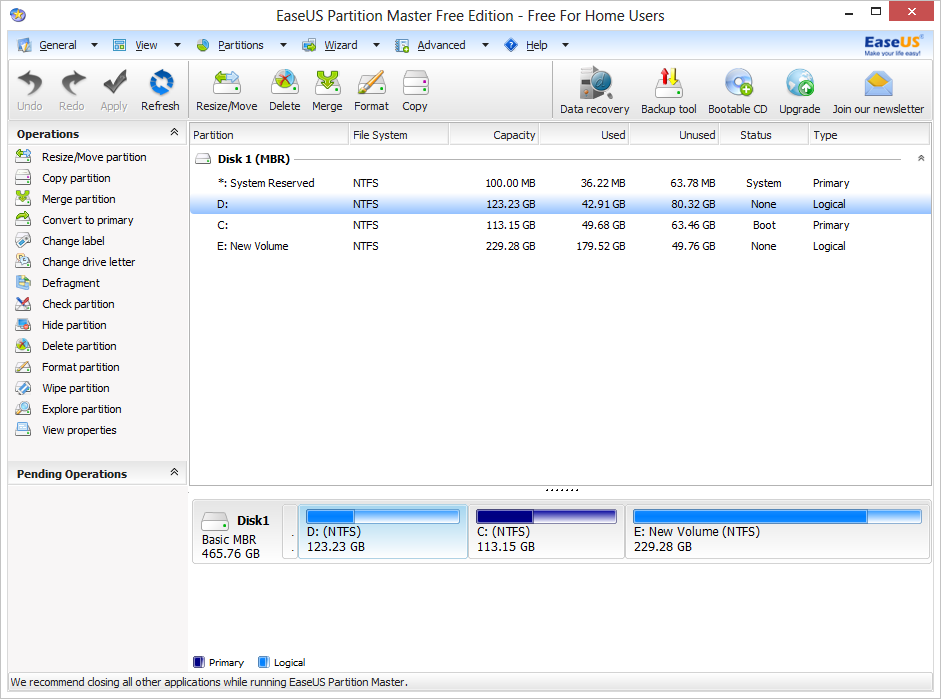941x699 pixels.
Task: Click the Change drive letter link
Action: (x=88, y=262)
